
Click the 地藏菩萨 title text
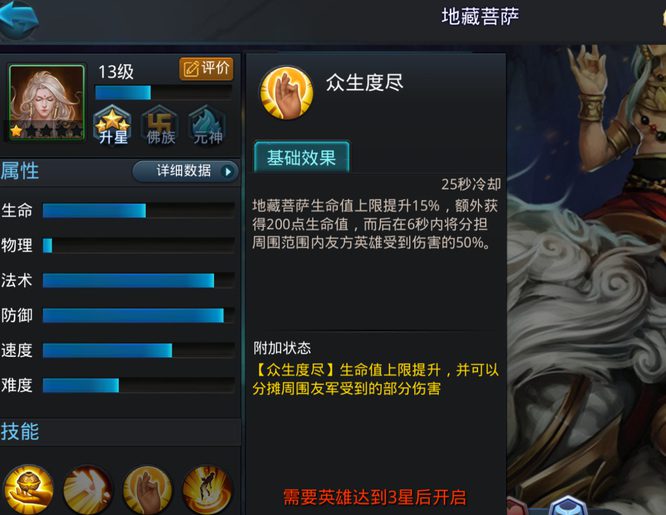(x=480, y=17)
